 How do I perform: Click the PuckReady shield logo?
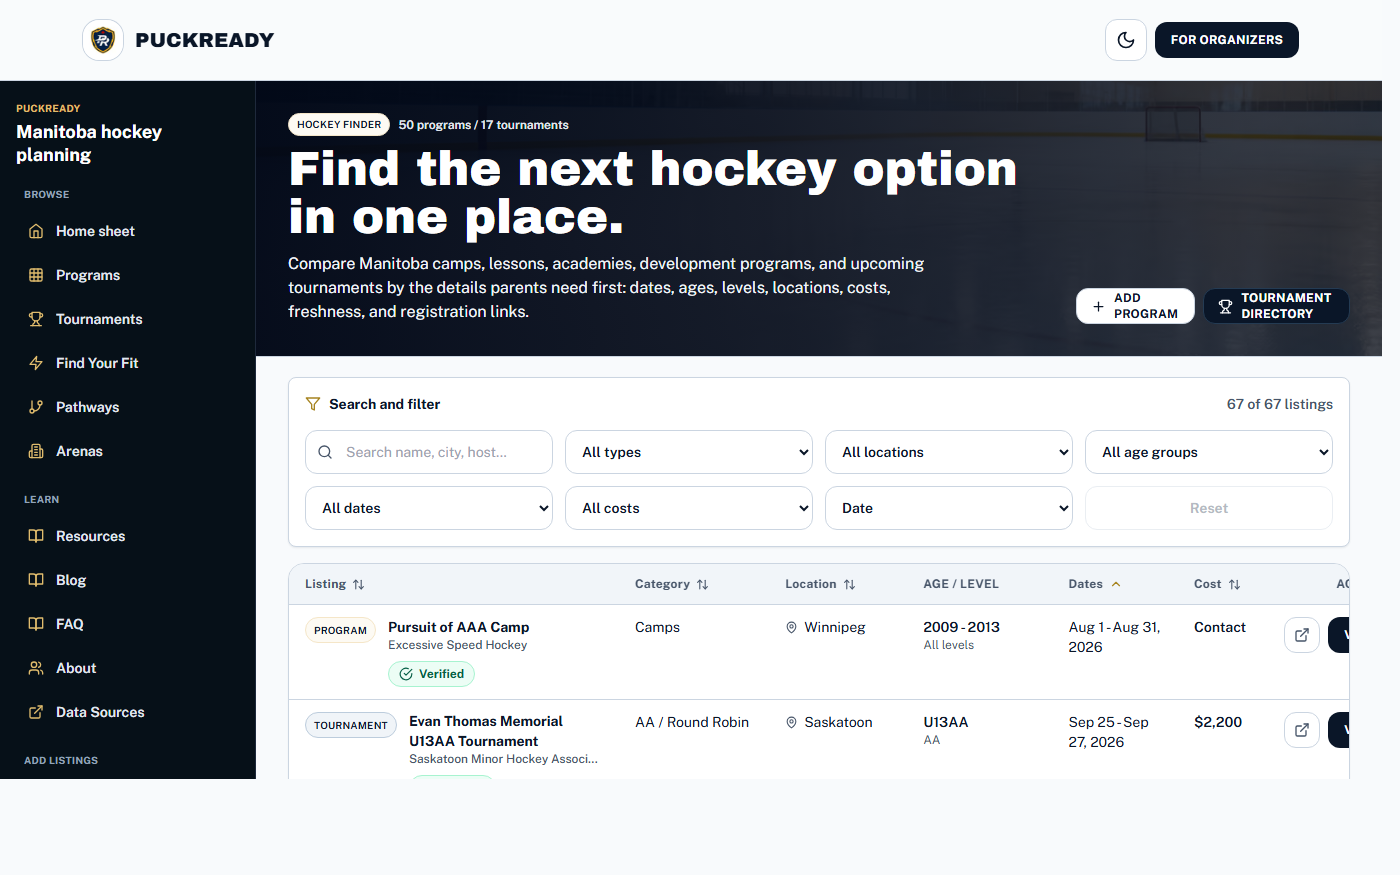pos(103,40)
